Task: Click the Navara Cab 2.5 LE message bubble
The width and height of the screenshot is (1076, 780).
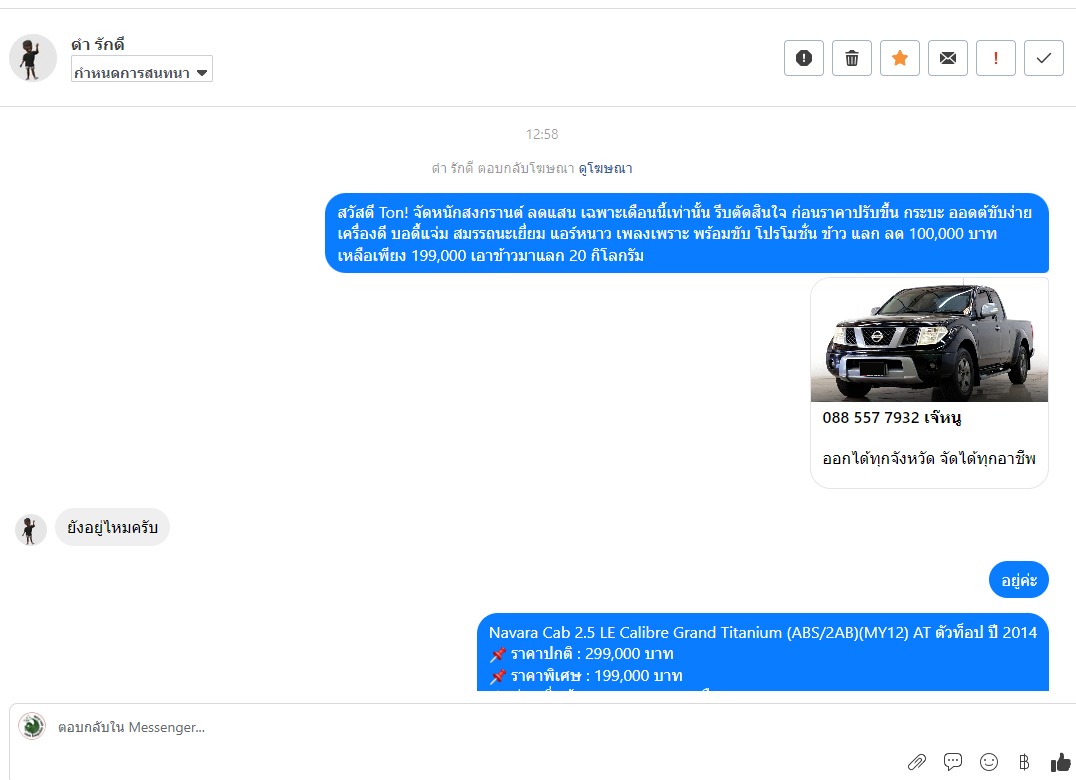Action: point(763,652)
